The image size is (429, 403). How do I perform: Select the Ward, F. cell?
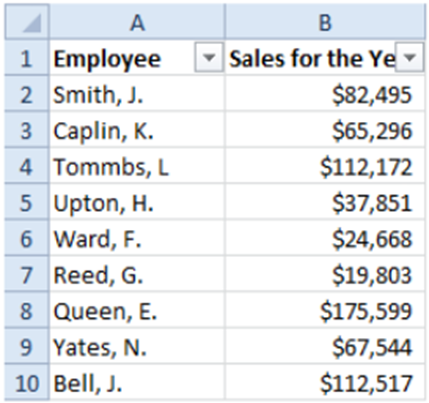click(x=137, y=238)
